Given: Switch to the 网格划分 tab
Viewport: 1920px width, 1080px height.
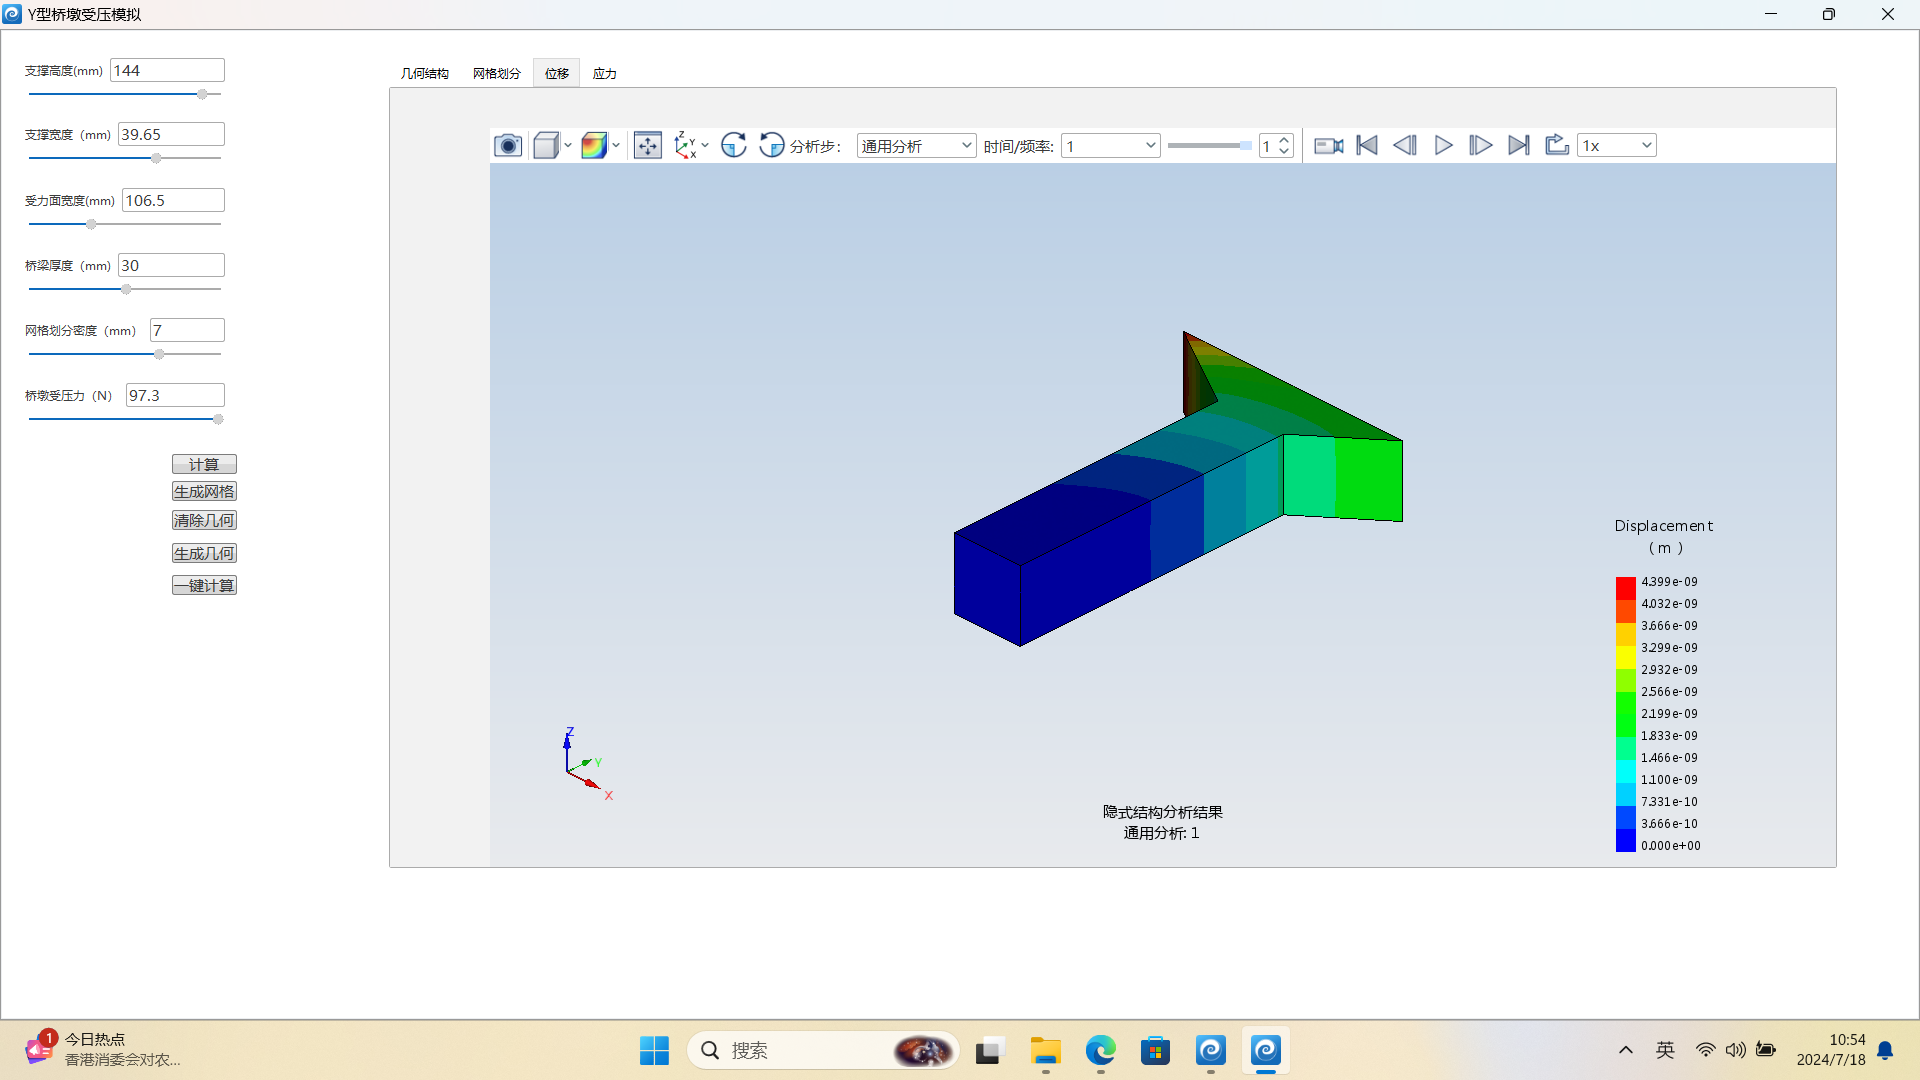Looking at the screenshot, I should pyautogui.click(x=497, y=74).
